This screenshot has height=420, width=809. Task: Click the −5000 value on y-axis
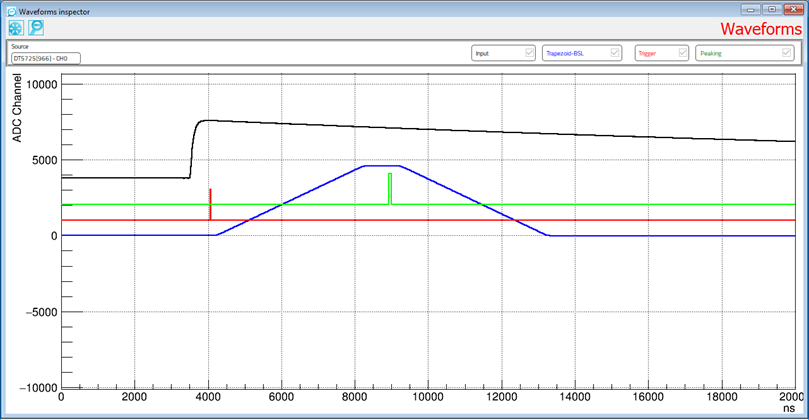pos(42,312)
